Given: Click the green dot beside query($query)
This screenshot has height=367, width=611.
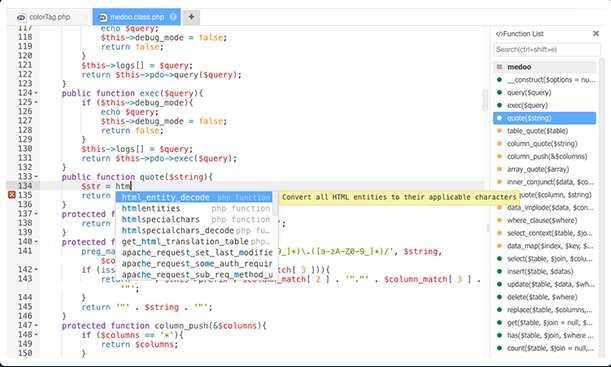Looking at the screenshot, I should coord(499,93).
